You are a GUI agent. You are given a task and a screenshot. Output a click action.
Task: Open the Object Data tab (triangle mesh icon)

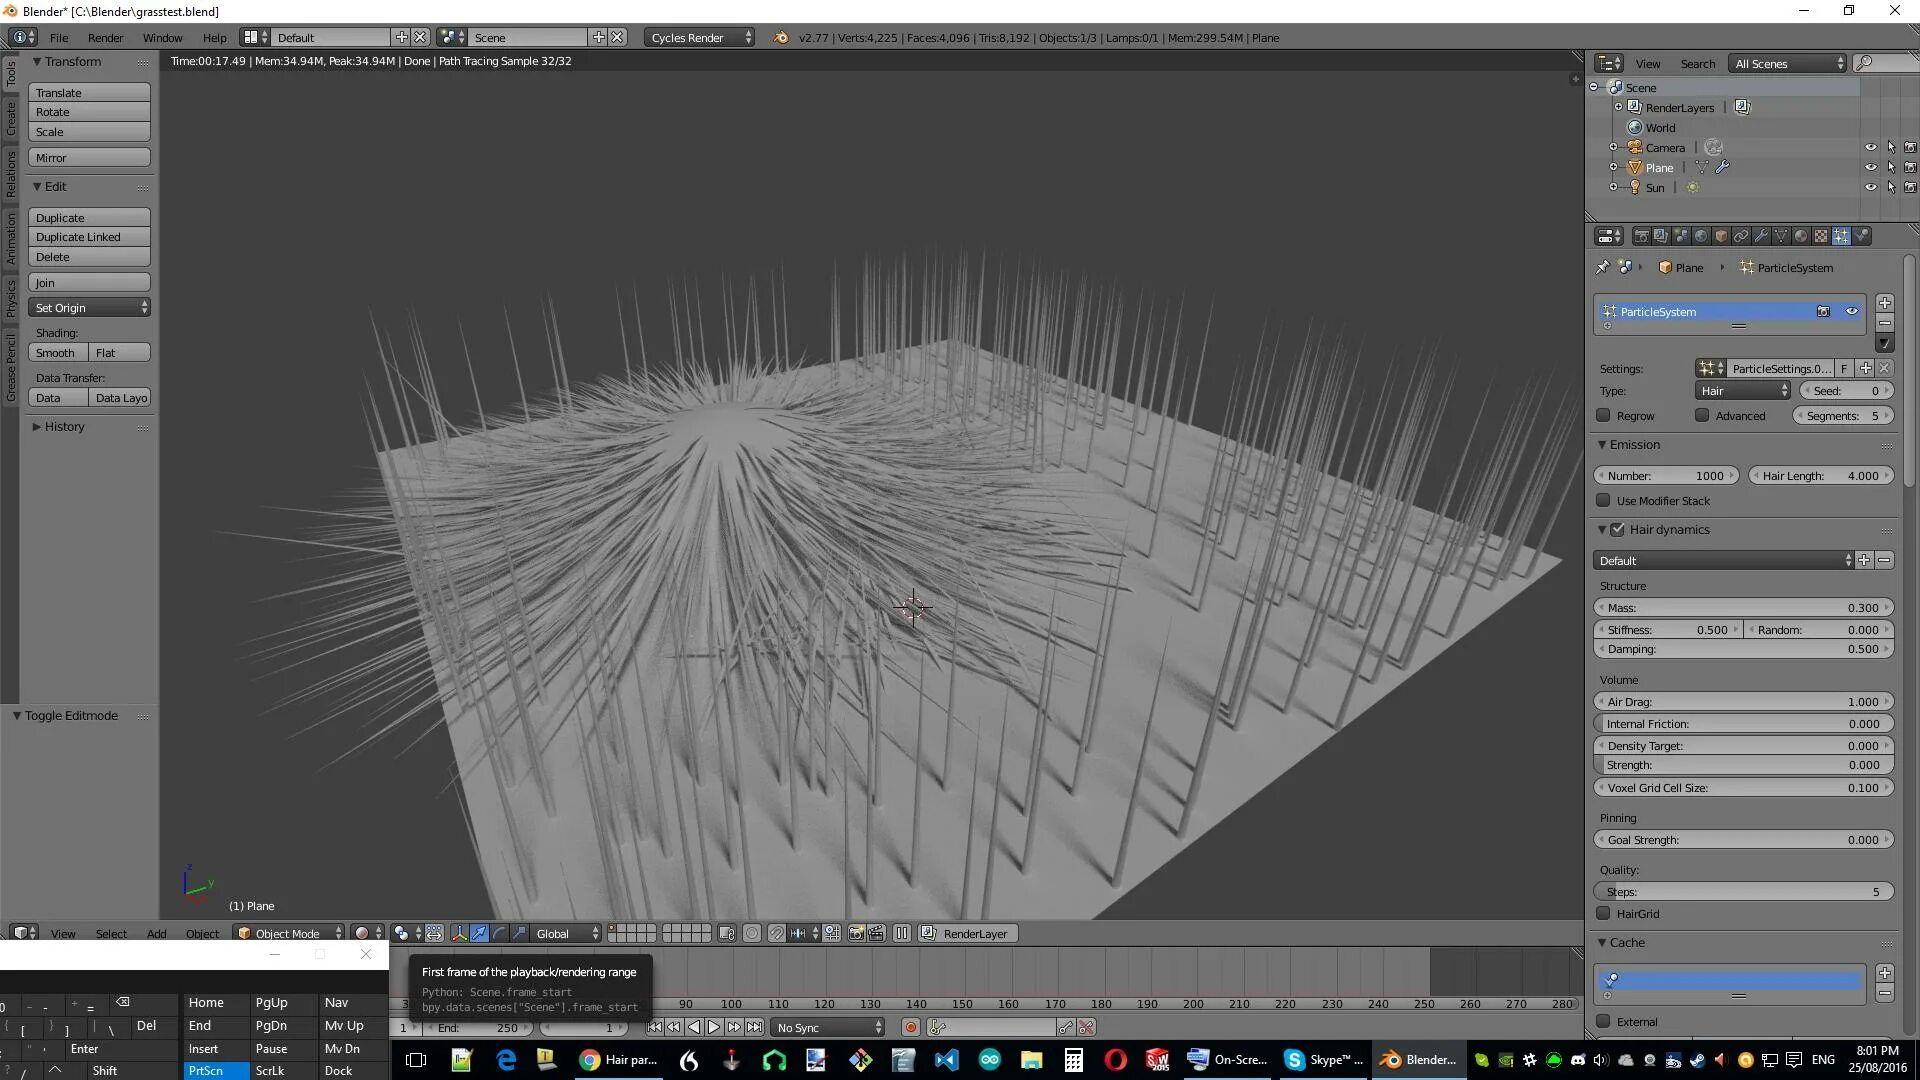click(x=1781, y=236)
